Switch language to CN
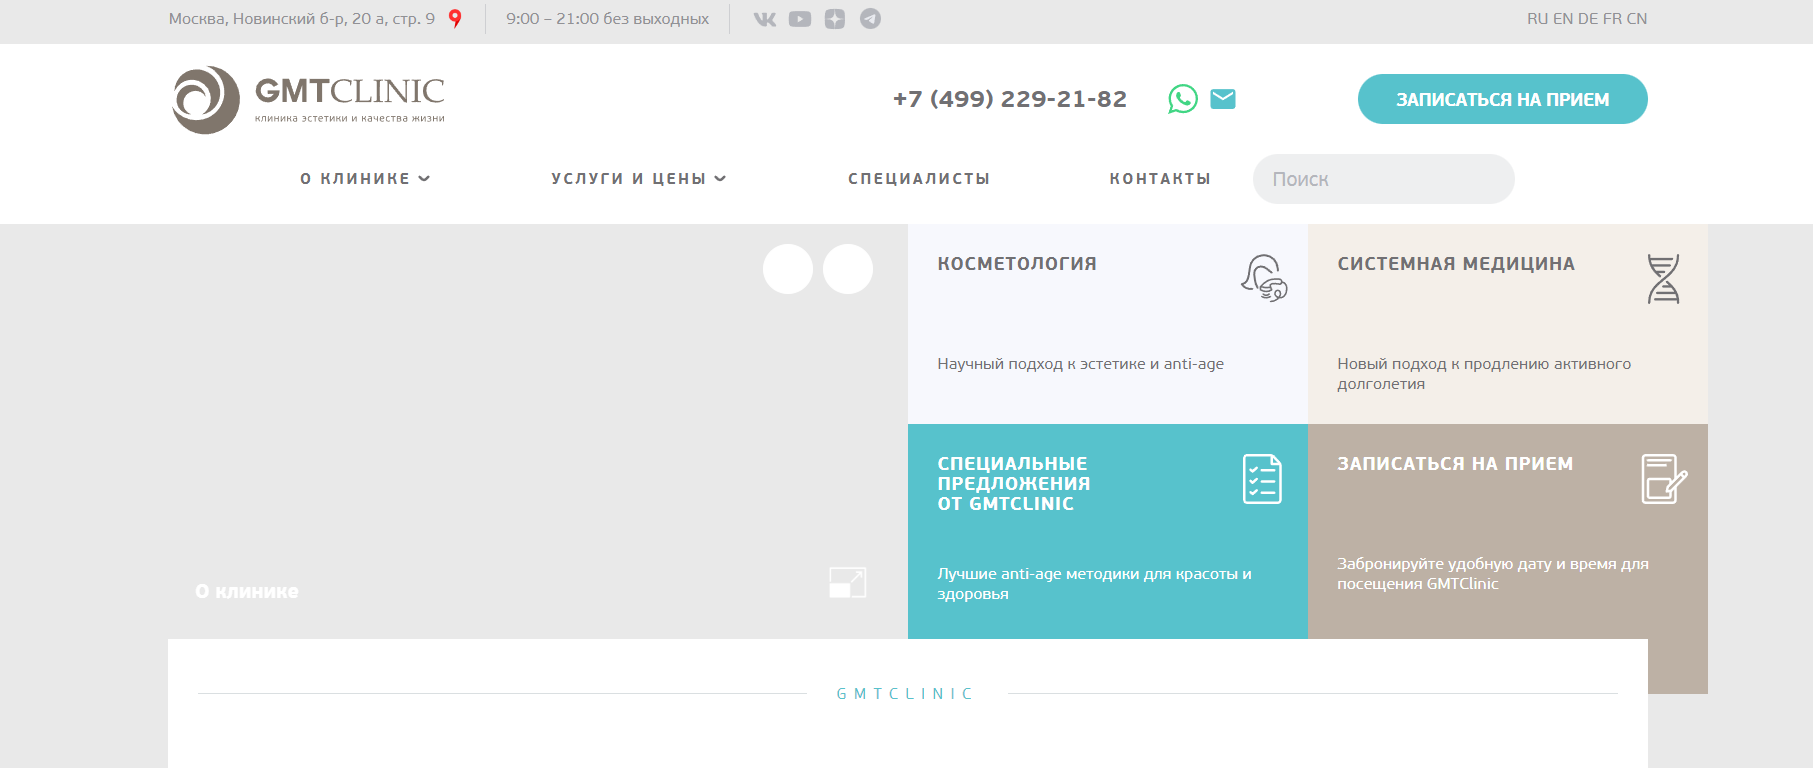The image size is (1813, 768). [1637, 19]
